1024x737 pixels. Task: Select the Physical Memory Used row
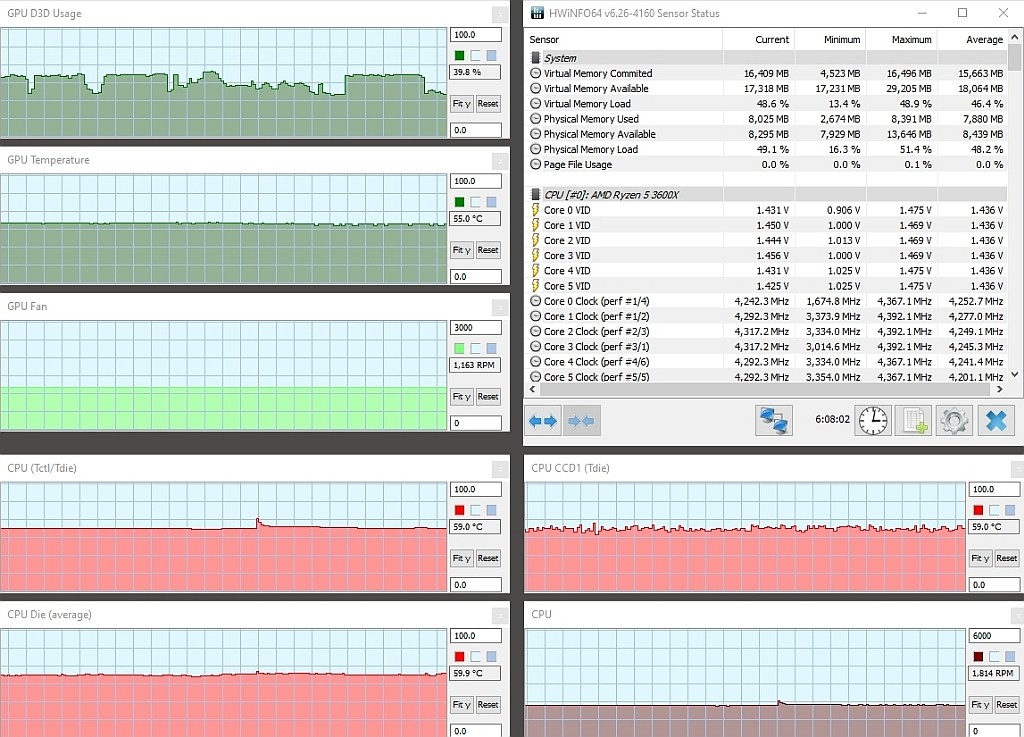[767, 119]
